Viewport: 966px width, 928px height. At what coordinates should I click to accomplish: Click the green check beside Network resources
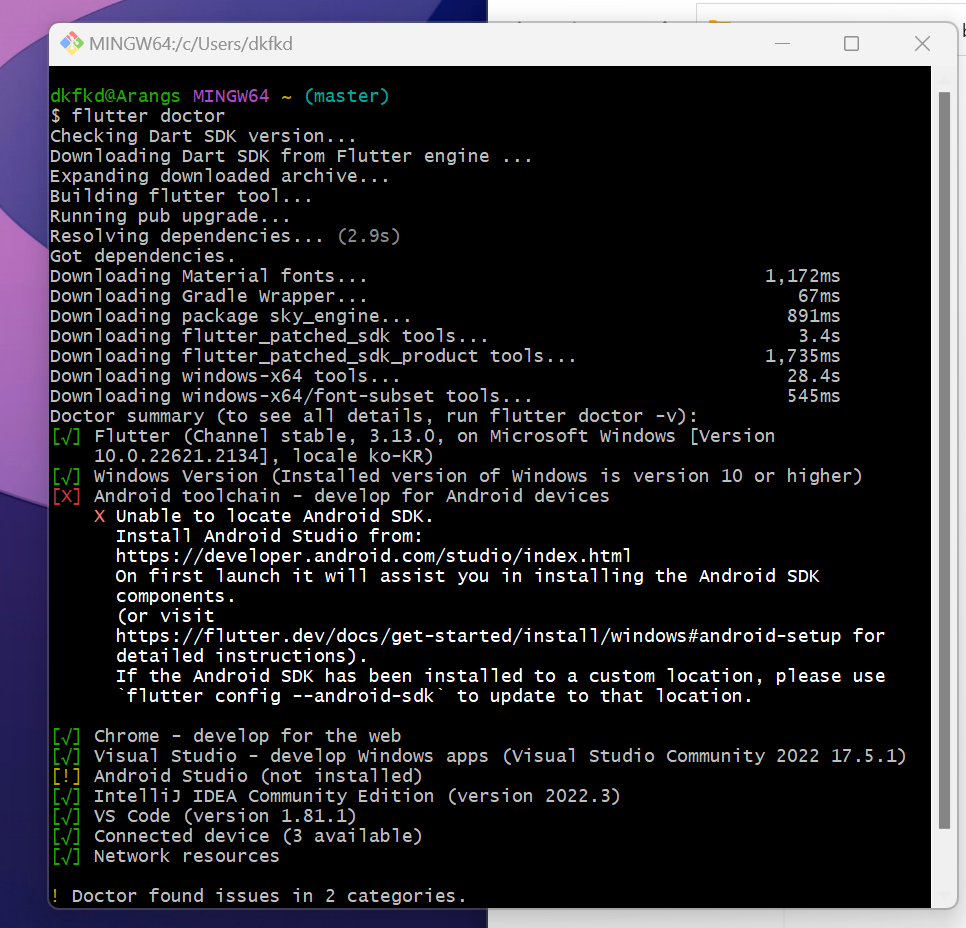67,856
